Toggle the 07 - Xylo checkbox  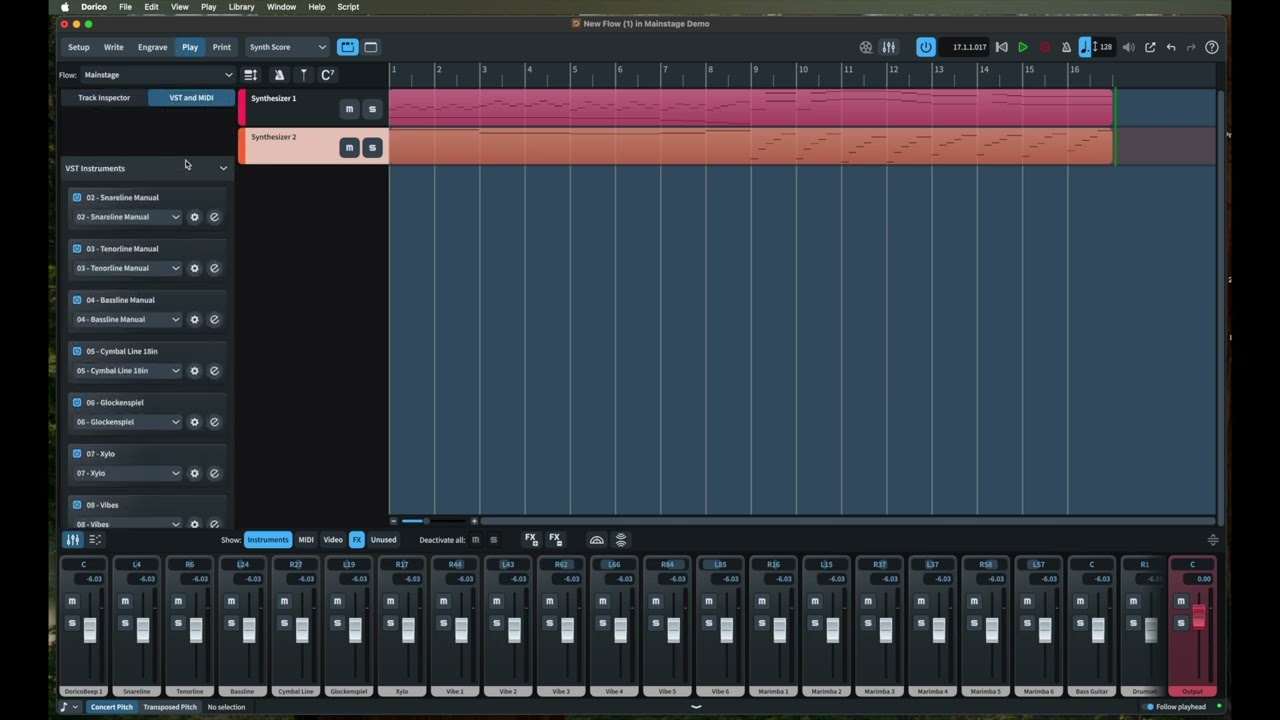(x=77, y=454)
